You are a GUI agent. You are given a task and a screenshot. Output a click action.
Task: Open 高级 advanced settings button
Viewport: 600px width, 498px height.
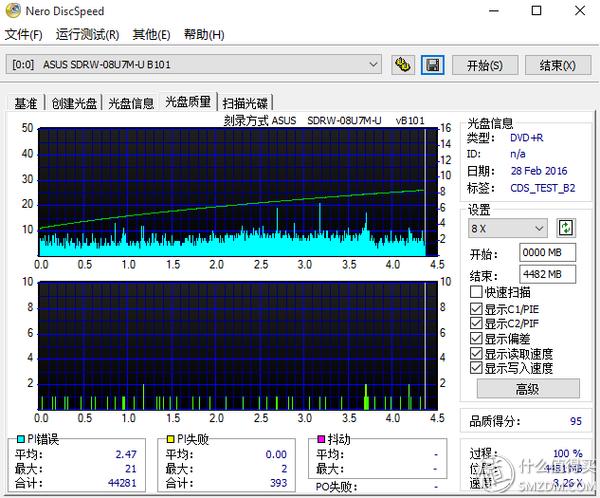(527, 389)
